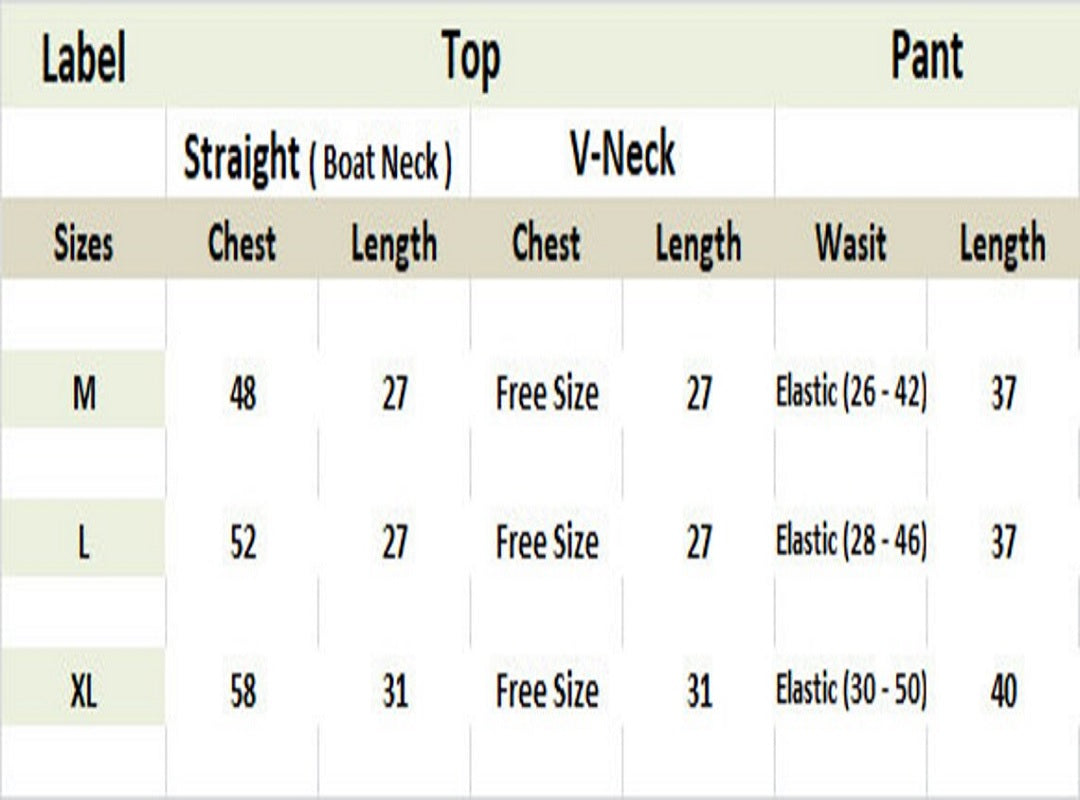Select chest value 58 cell
Image resolution: width=1080 pixels, height=800 pixels.
(242, 692)
